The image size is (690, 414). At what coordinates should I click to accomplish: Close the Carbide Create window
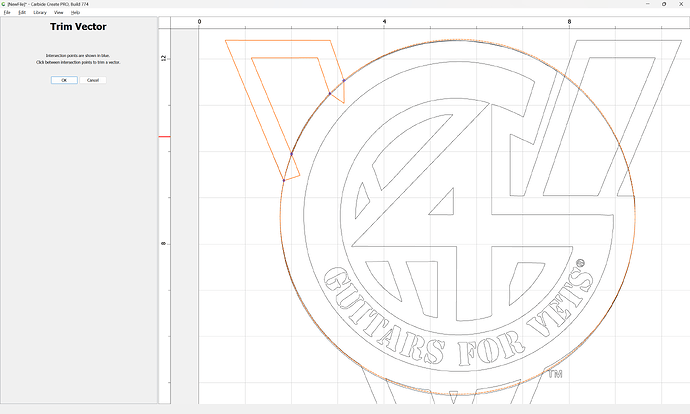[681, 4]
